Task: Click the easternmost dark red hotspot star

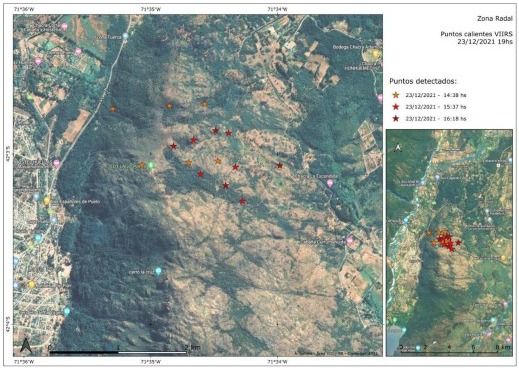Action: (x=279, y=165)
